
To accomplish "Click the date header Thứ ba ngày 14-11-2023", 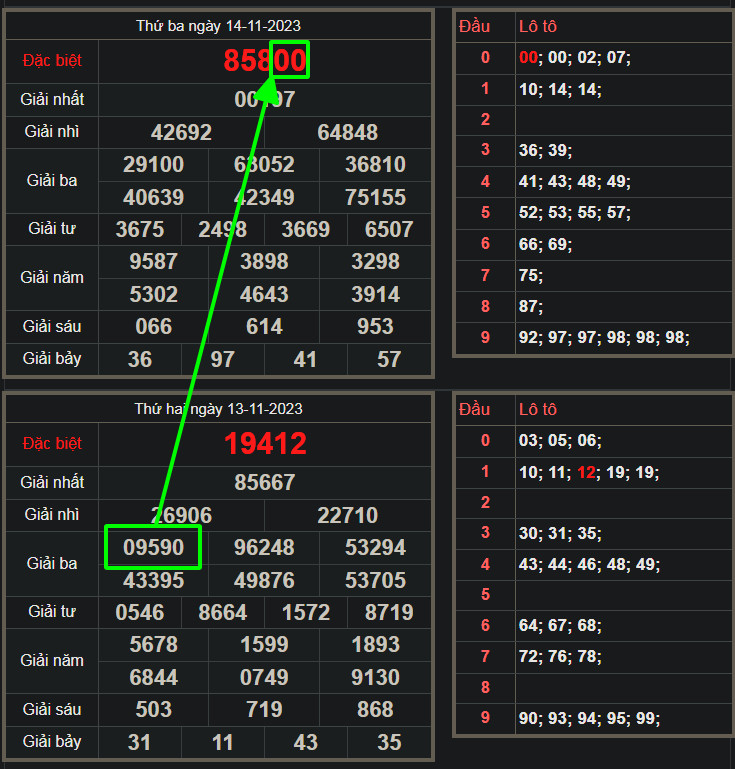I will 218,26.
